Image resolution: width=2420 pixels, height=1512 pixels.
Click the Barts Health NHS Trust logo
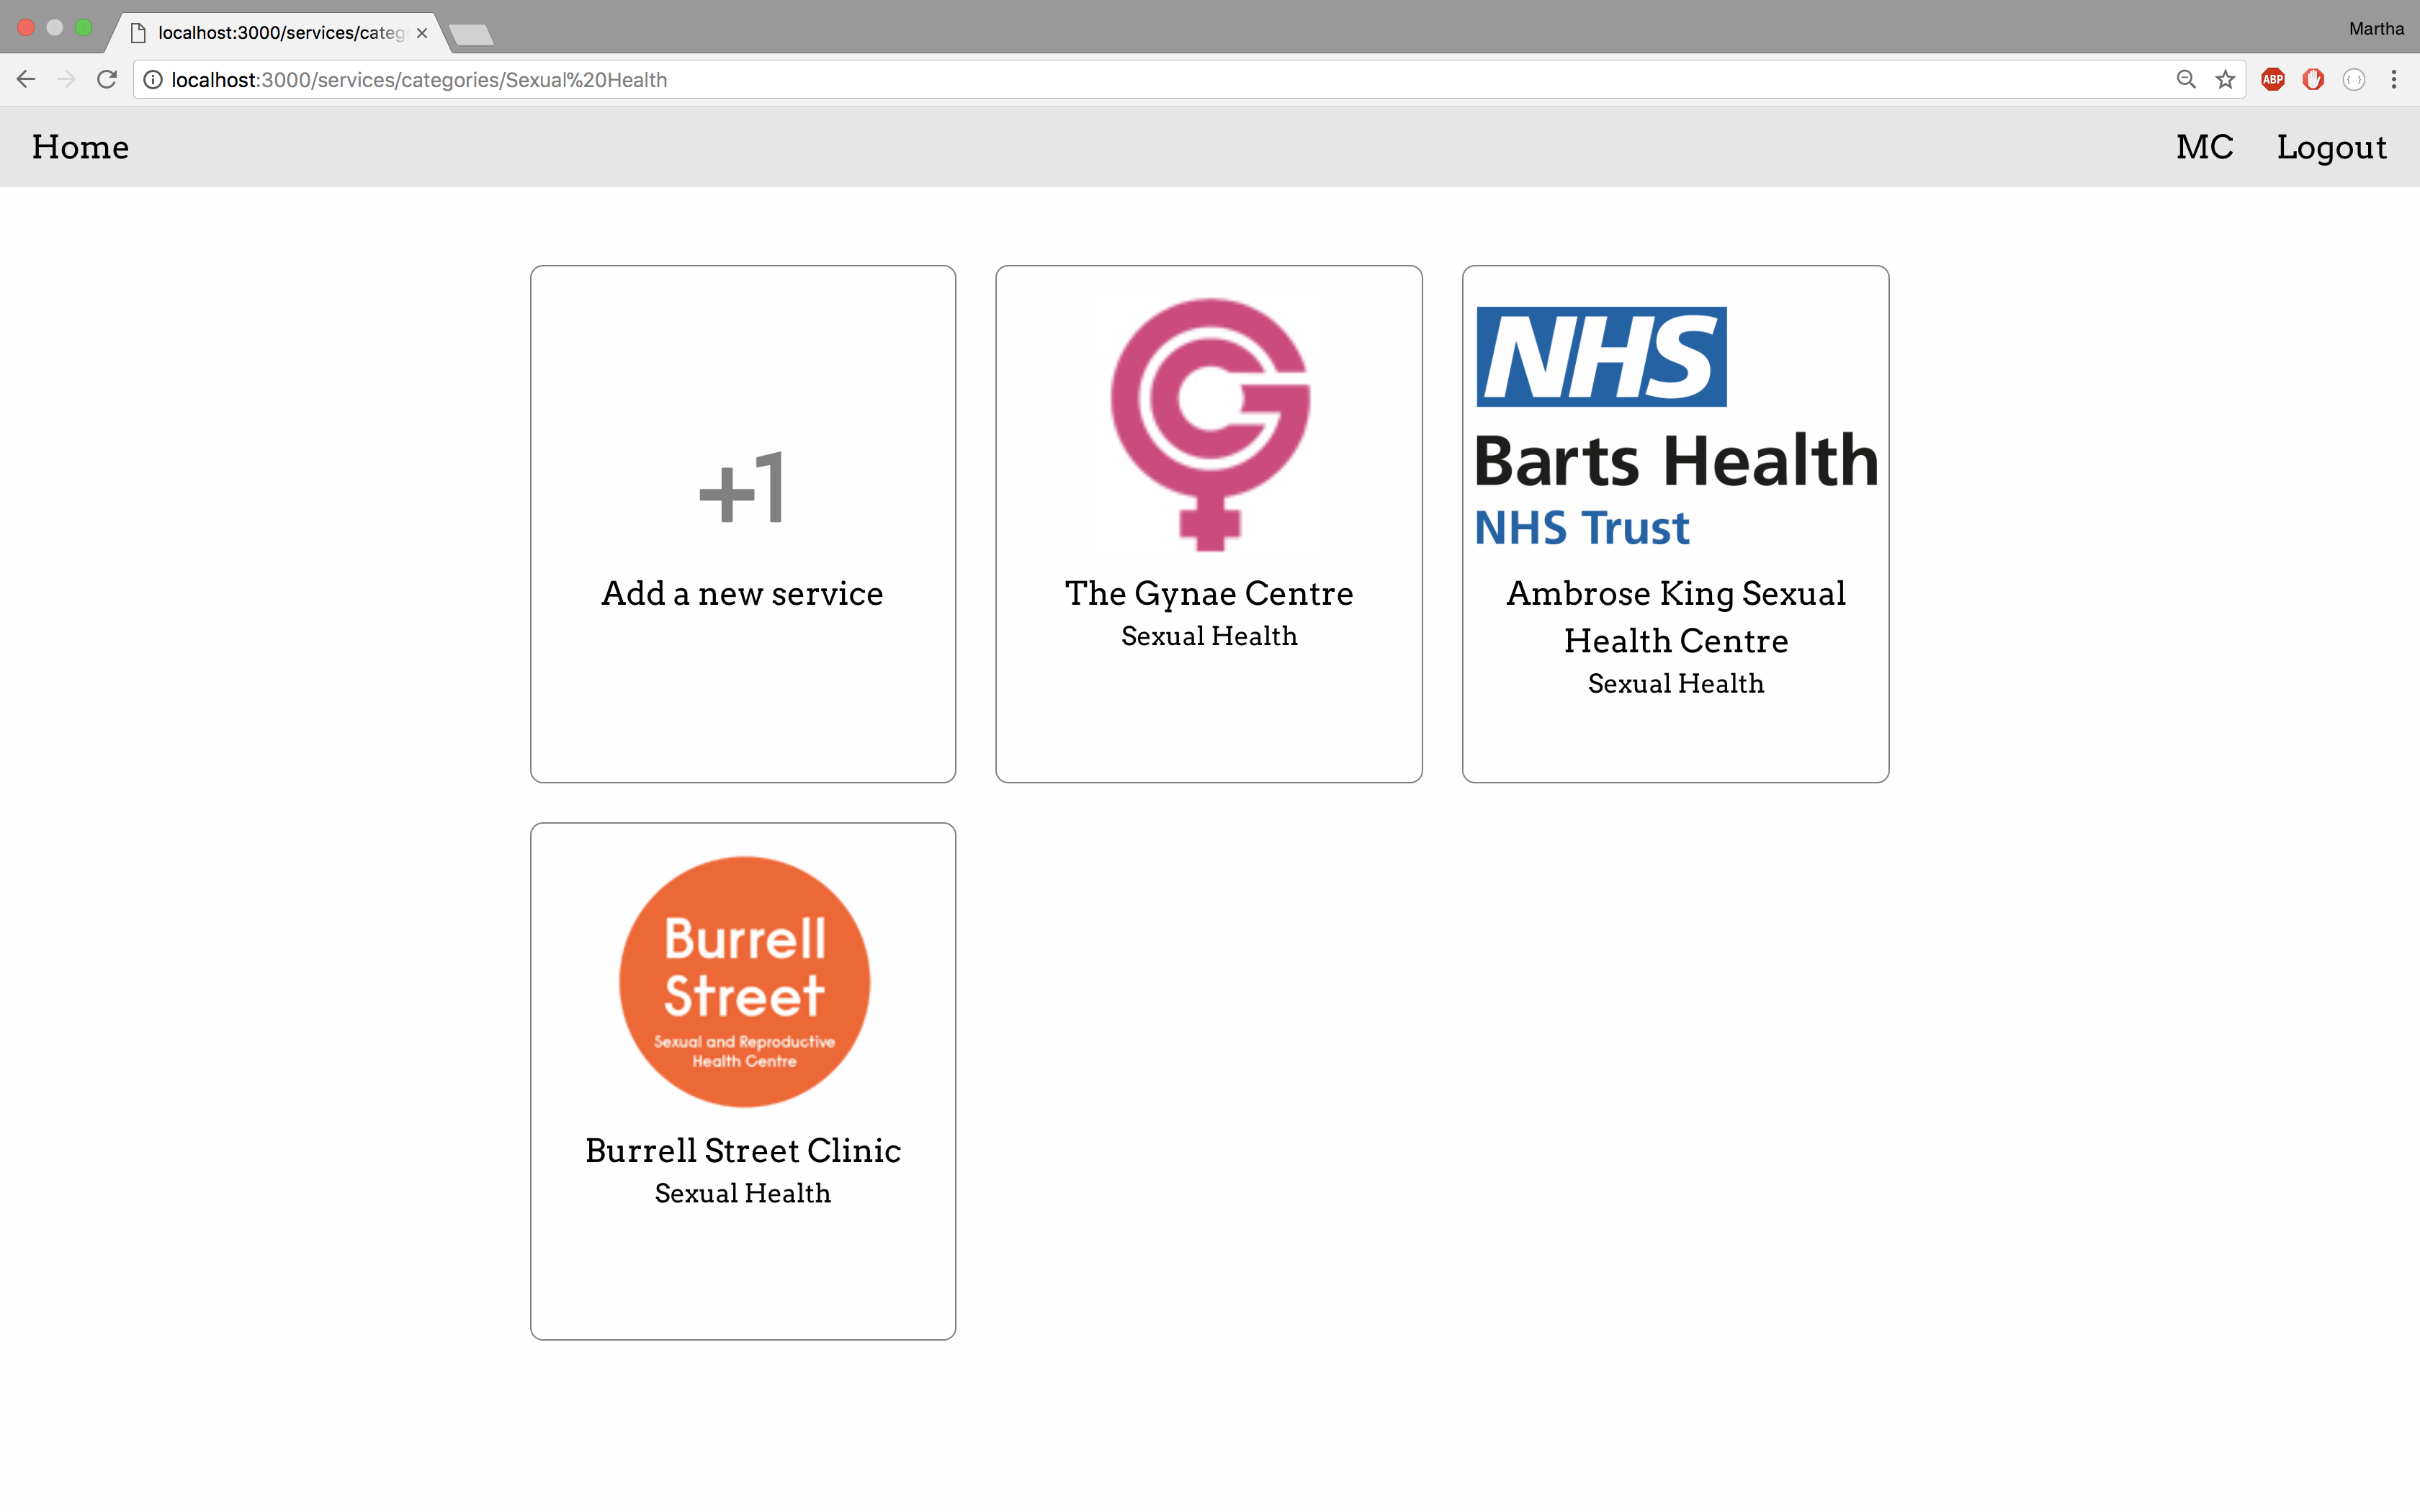(1675, 427)
